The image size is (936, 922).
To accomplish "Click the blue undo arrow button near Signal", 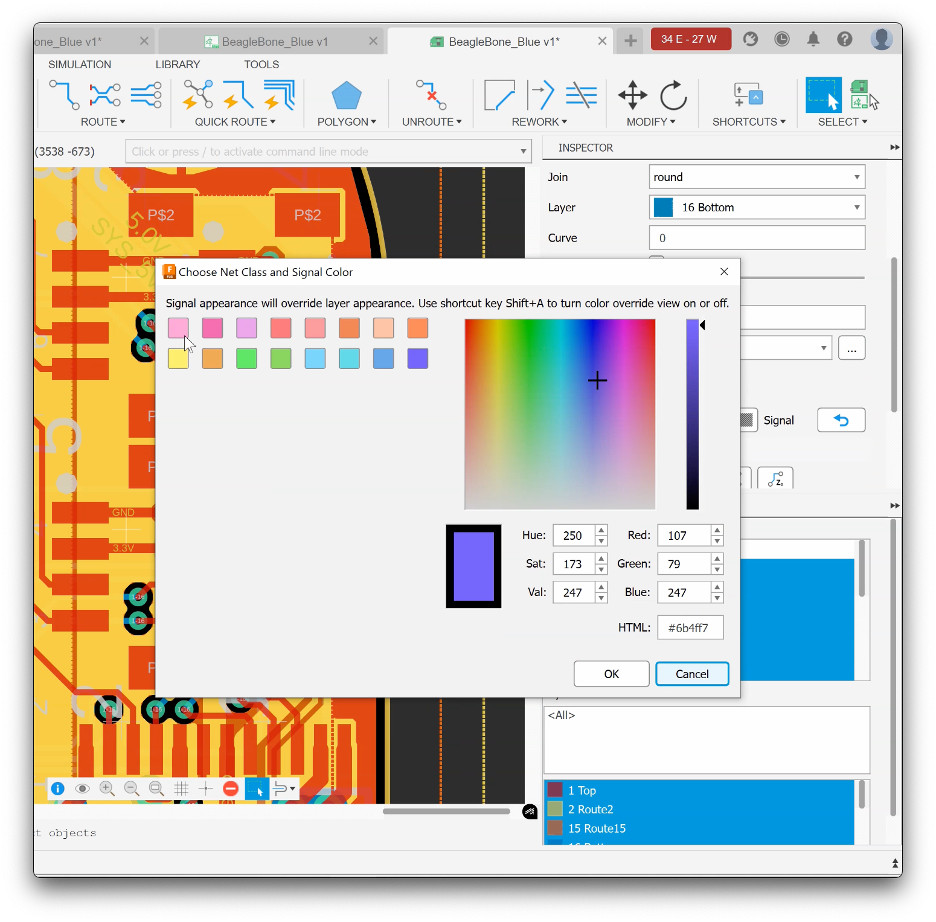I will [x=840, y=420].
